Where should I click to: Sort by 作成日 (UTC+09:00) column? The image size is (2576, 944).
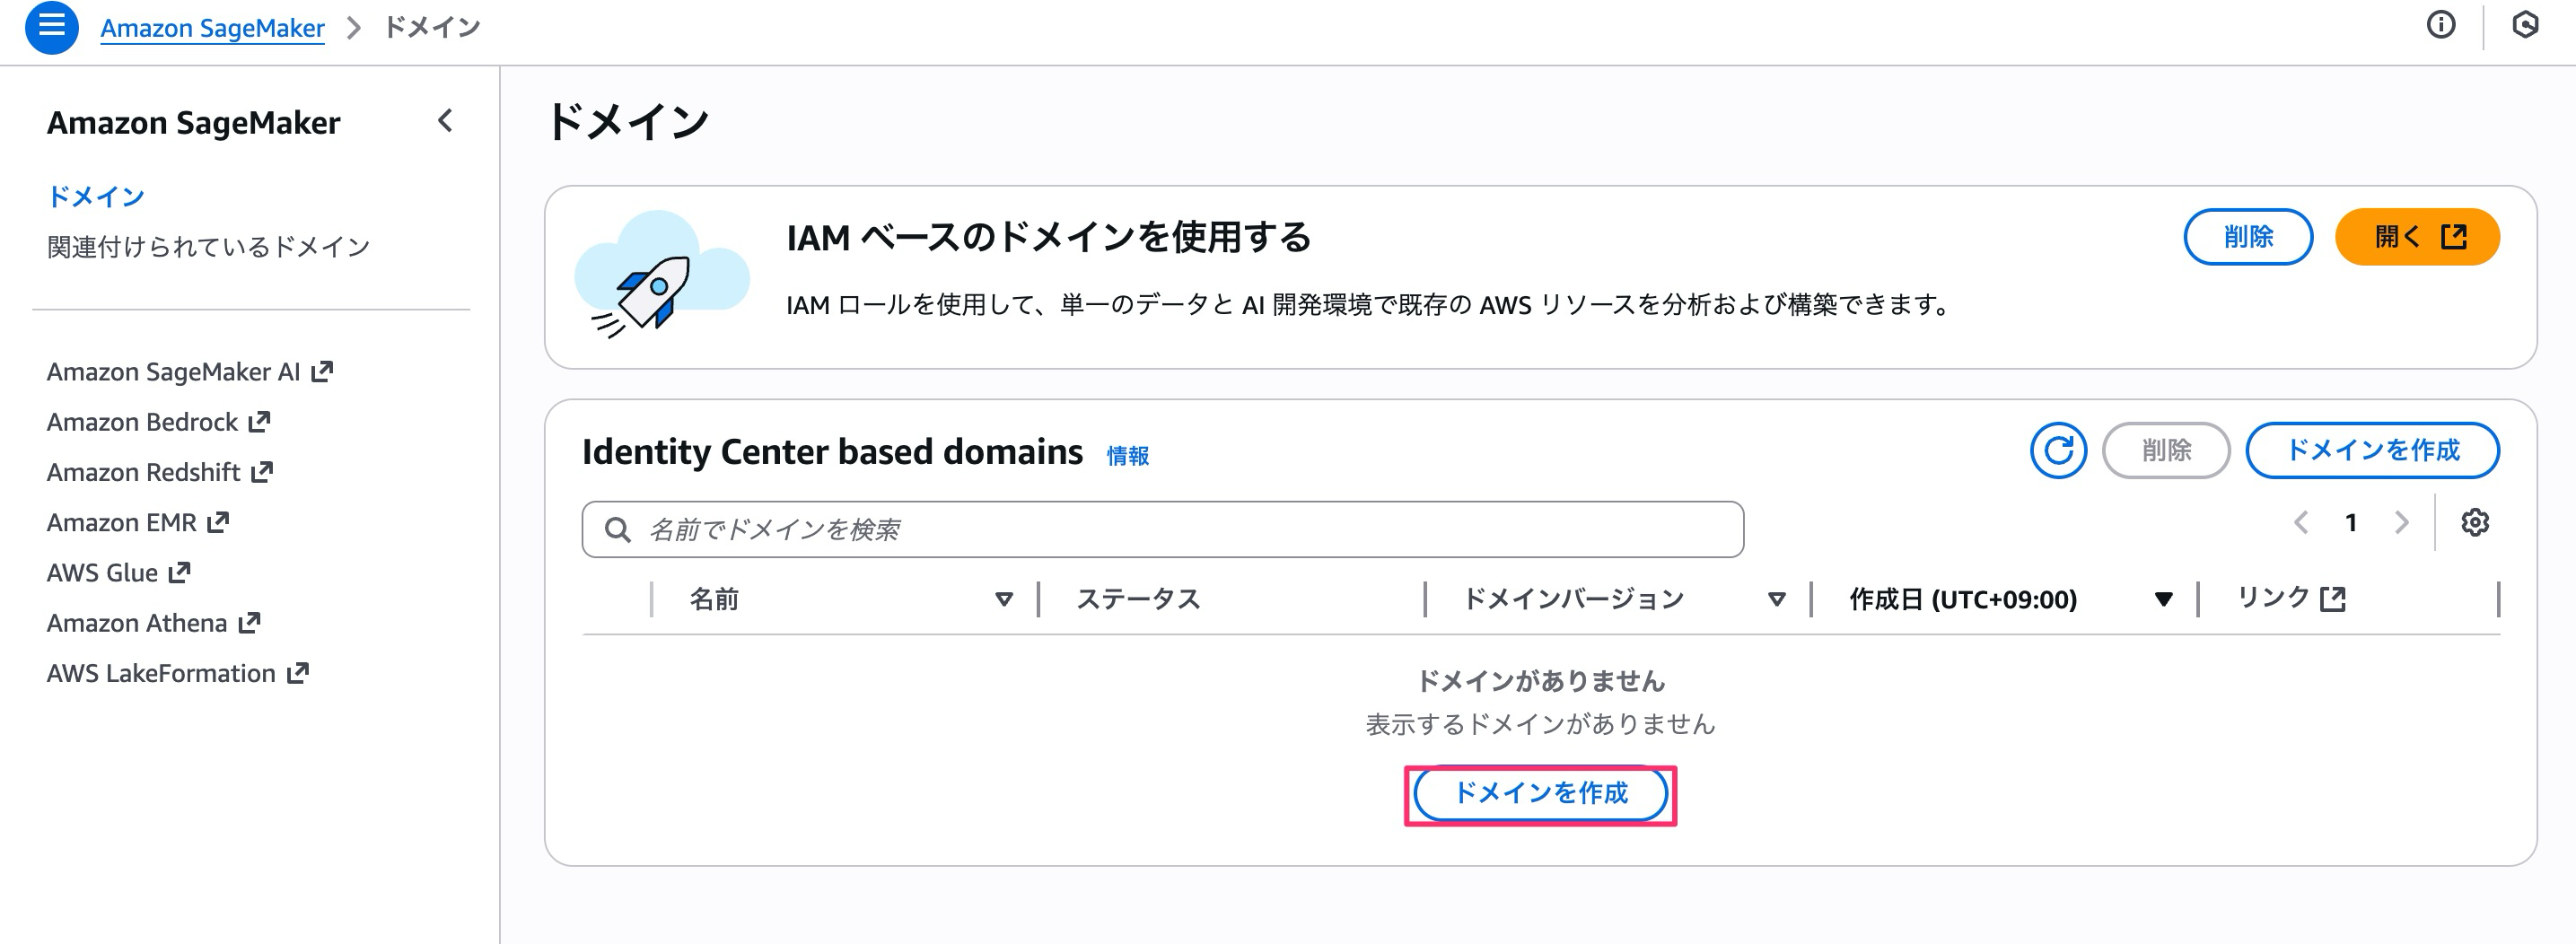(x=2162, y=599)
